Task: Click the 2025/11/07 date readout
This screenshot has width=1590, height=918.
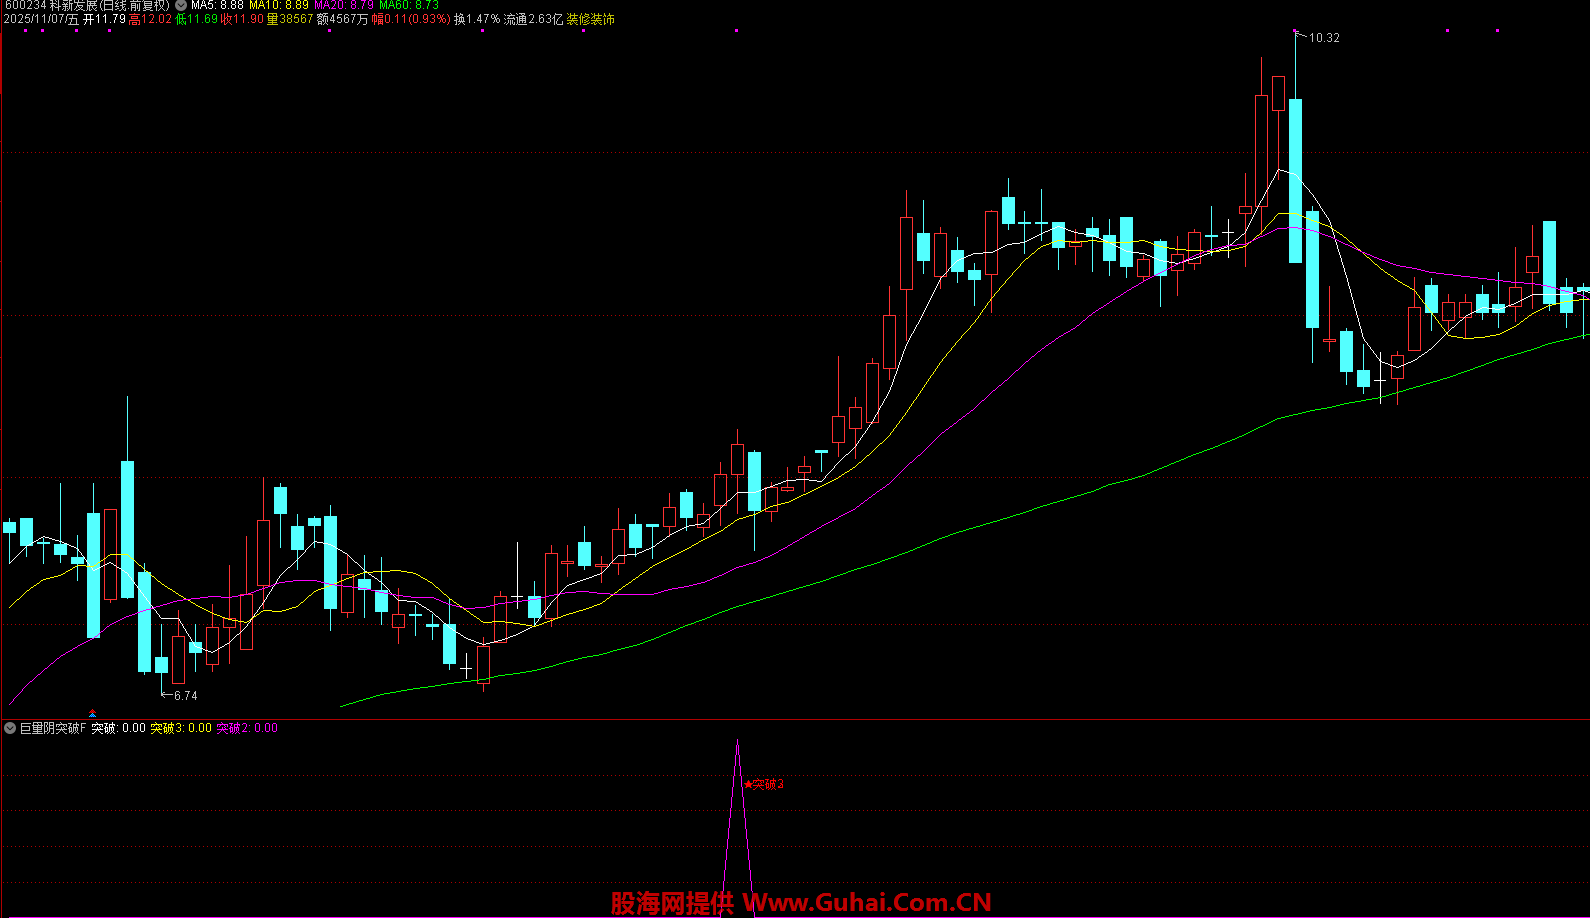Action: [40, 19]
